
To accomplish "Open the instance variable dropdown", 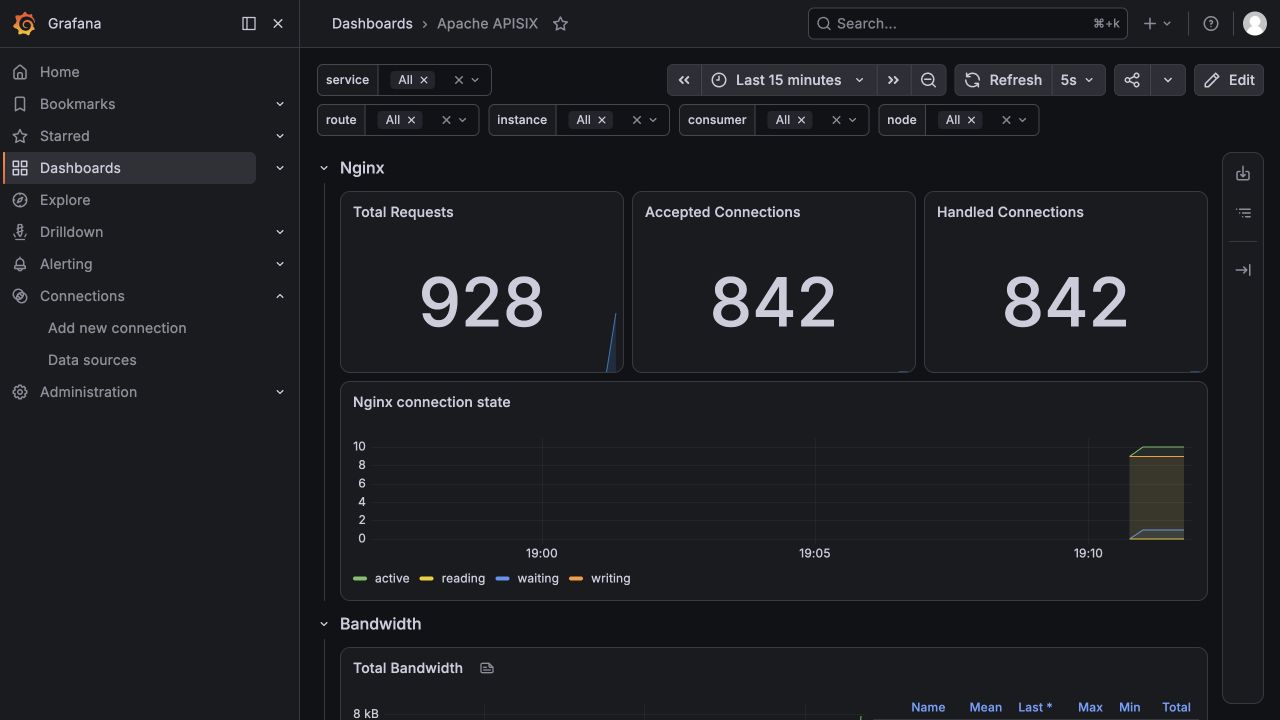I will (653, 120).
